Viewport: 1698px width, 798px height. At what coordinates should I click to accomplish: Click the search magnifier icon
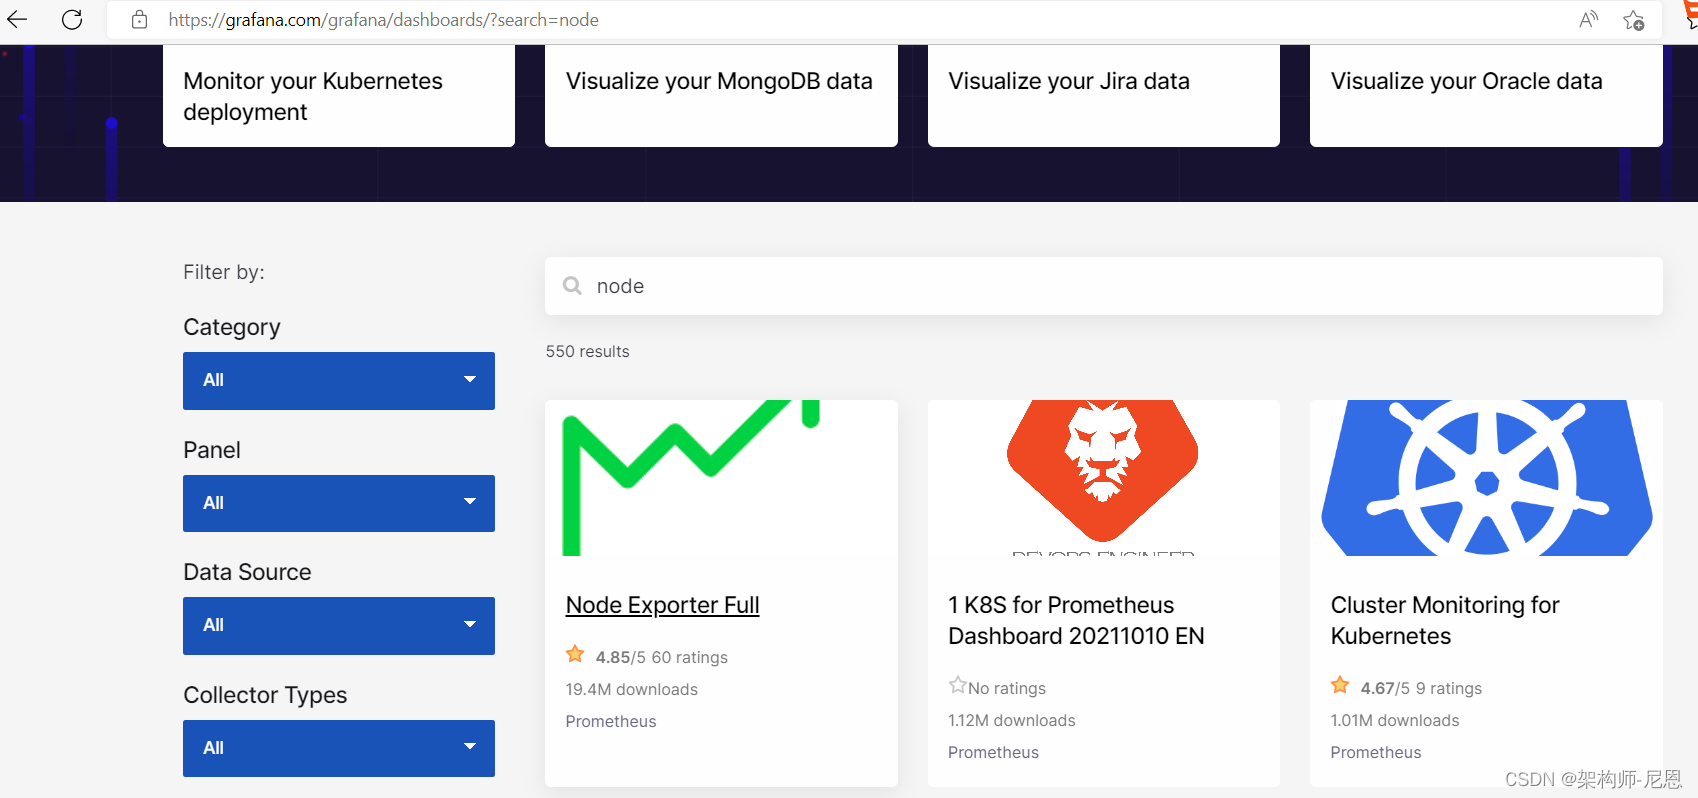pyautogui.click(x=572, y=286)
